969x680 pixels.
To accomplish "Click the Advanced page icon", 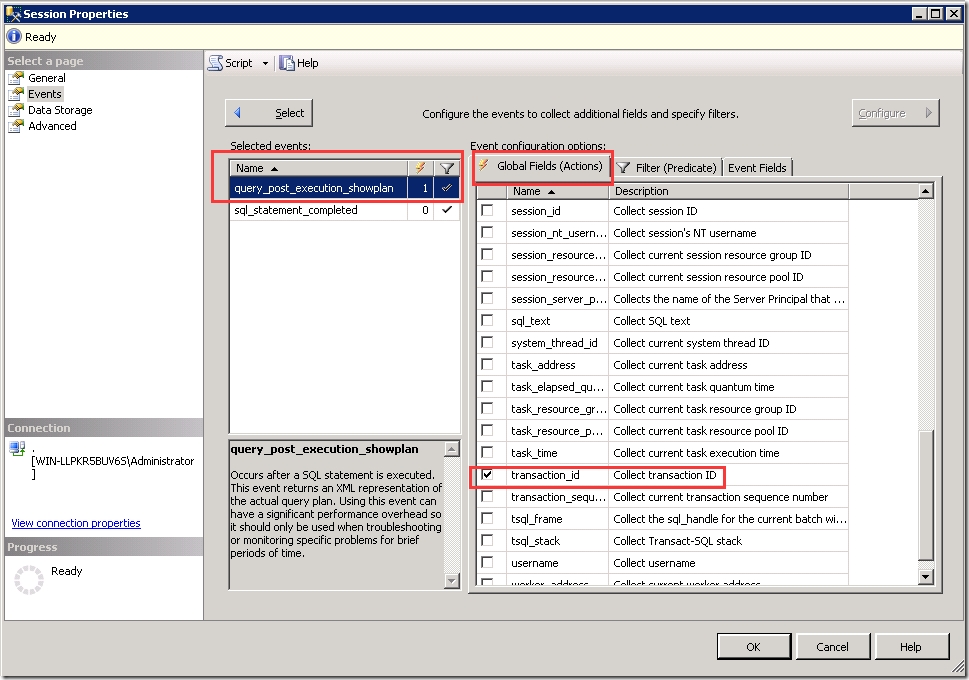I will point(16,126).
